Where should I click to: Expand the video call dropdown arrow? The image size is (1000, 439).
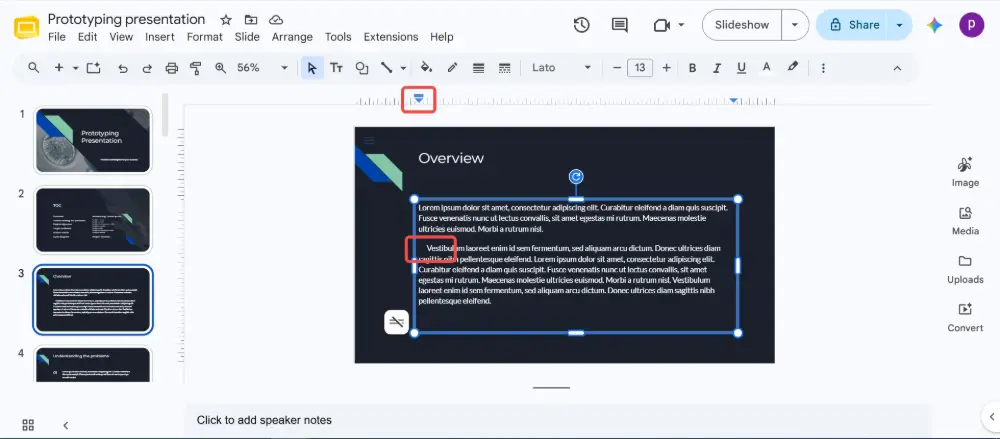coord(681,25)
